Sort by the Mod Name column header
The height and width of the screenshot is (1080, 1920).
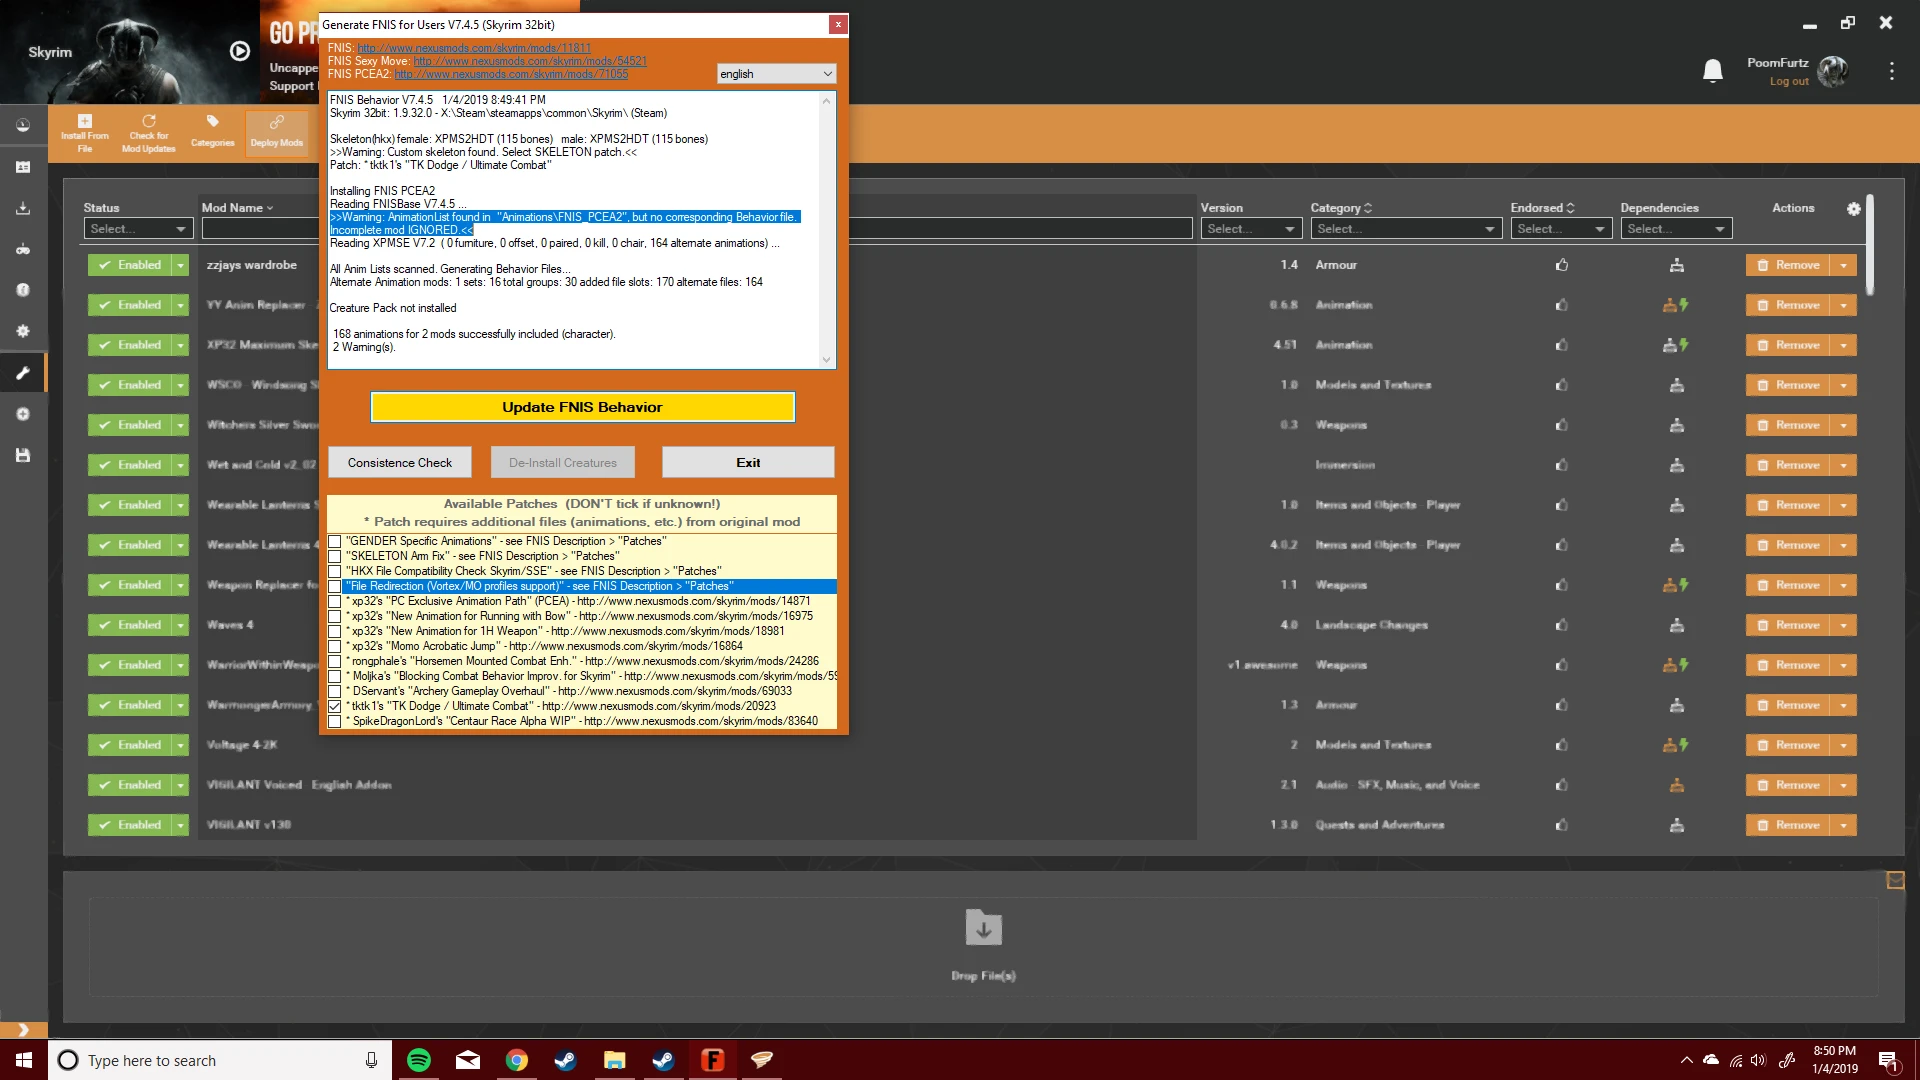pyautogui.click(x=237, y=208)
